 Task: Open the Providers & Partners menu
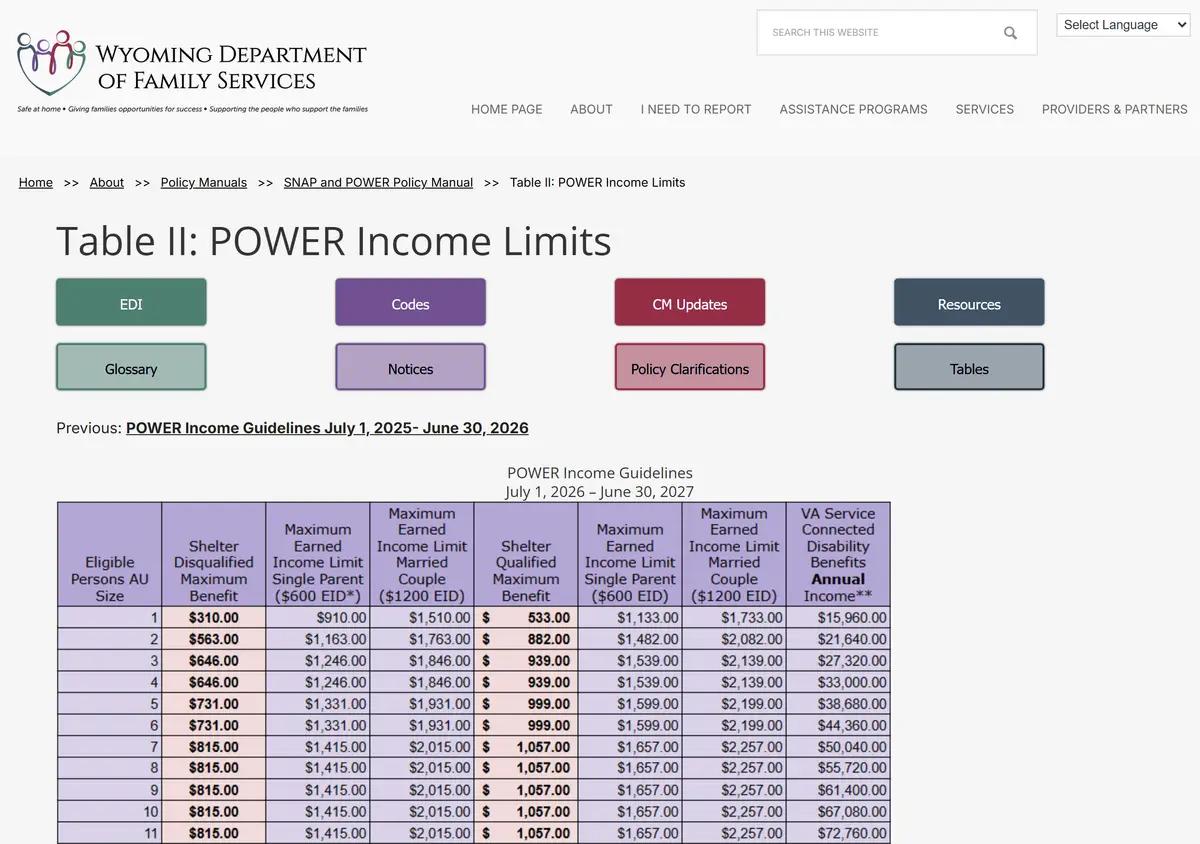(x=1114, y=109)
